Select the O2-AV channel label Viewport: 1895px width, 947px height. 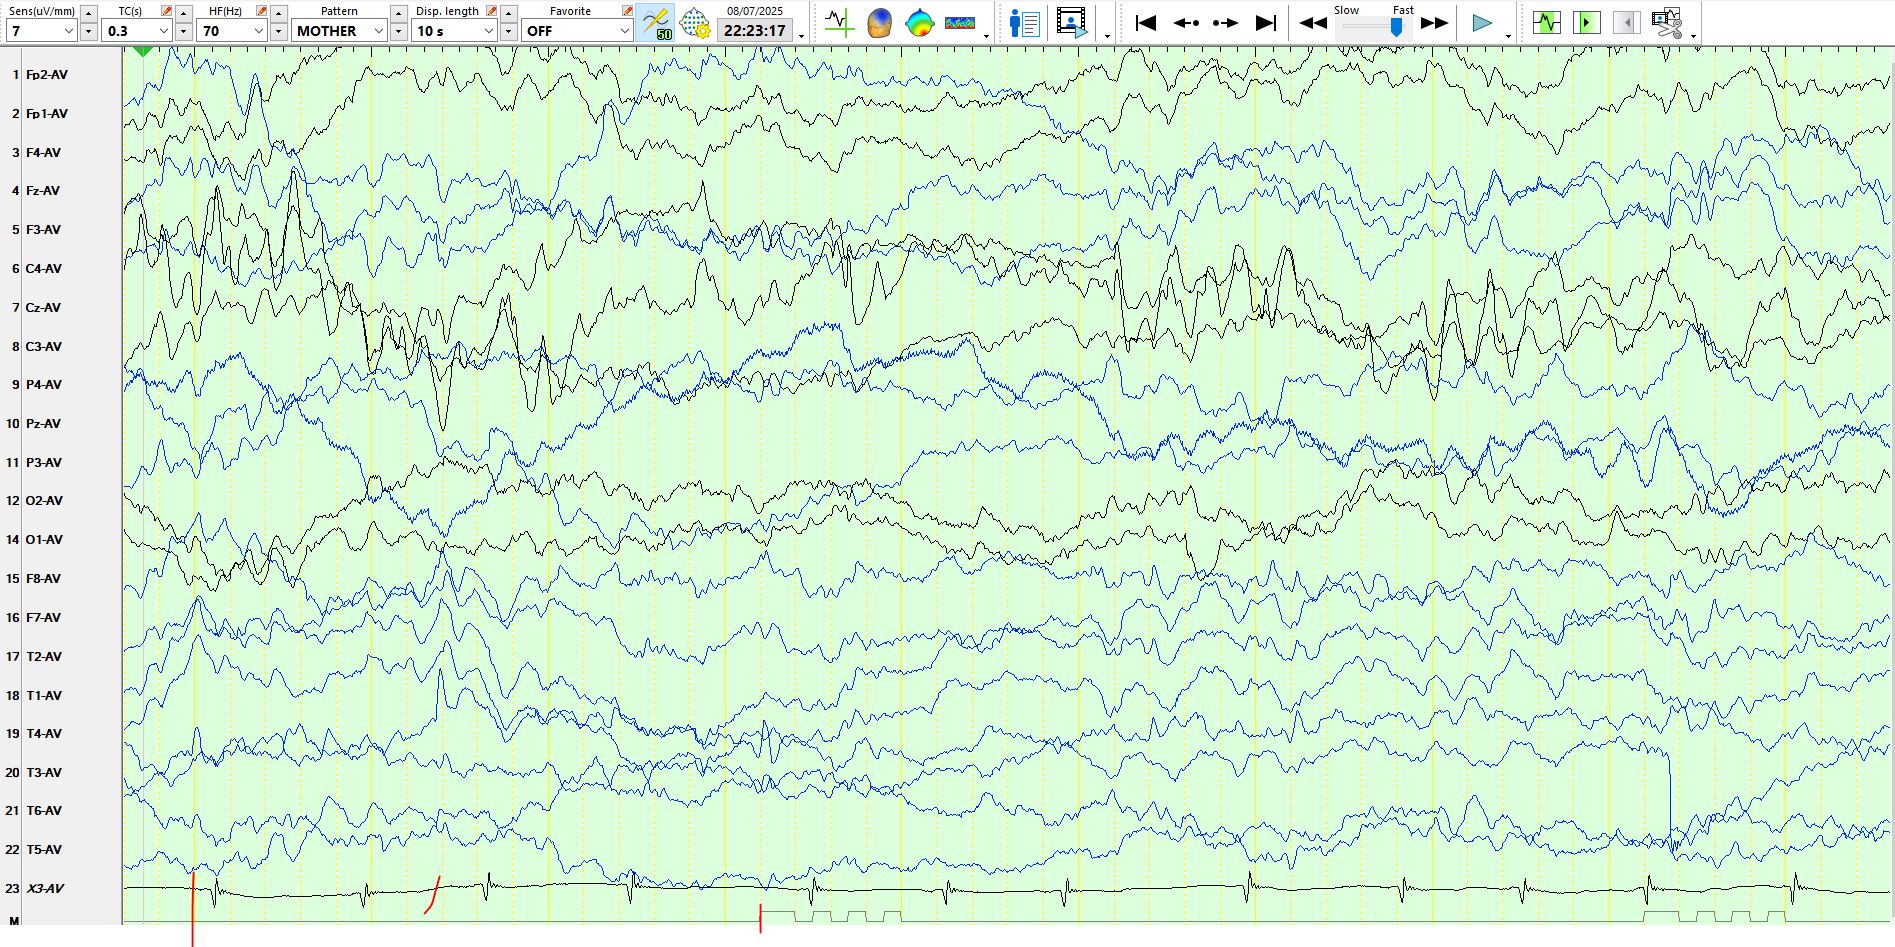[44, 501]
